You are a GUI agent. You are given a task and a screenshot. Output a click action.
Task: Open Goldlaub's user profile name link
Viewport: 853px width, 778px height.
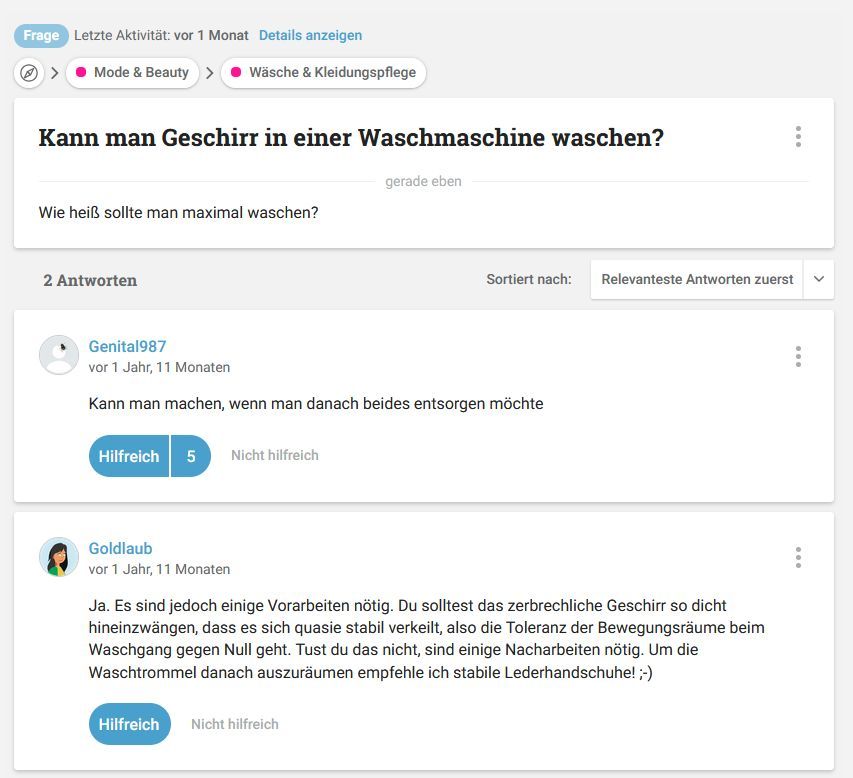point(120,548)
